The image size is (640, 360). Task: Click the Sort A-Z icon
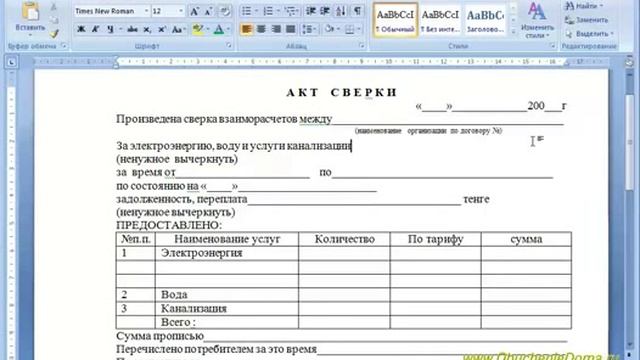tap(340, 11)
